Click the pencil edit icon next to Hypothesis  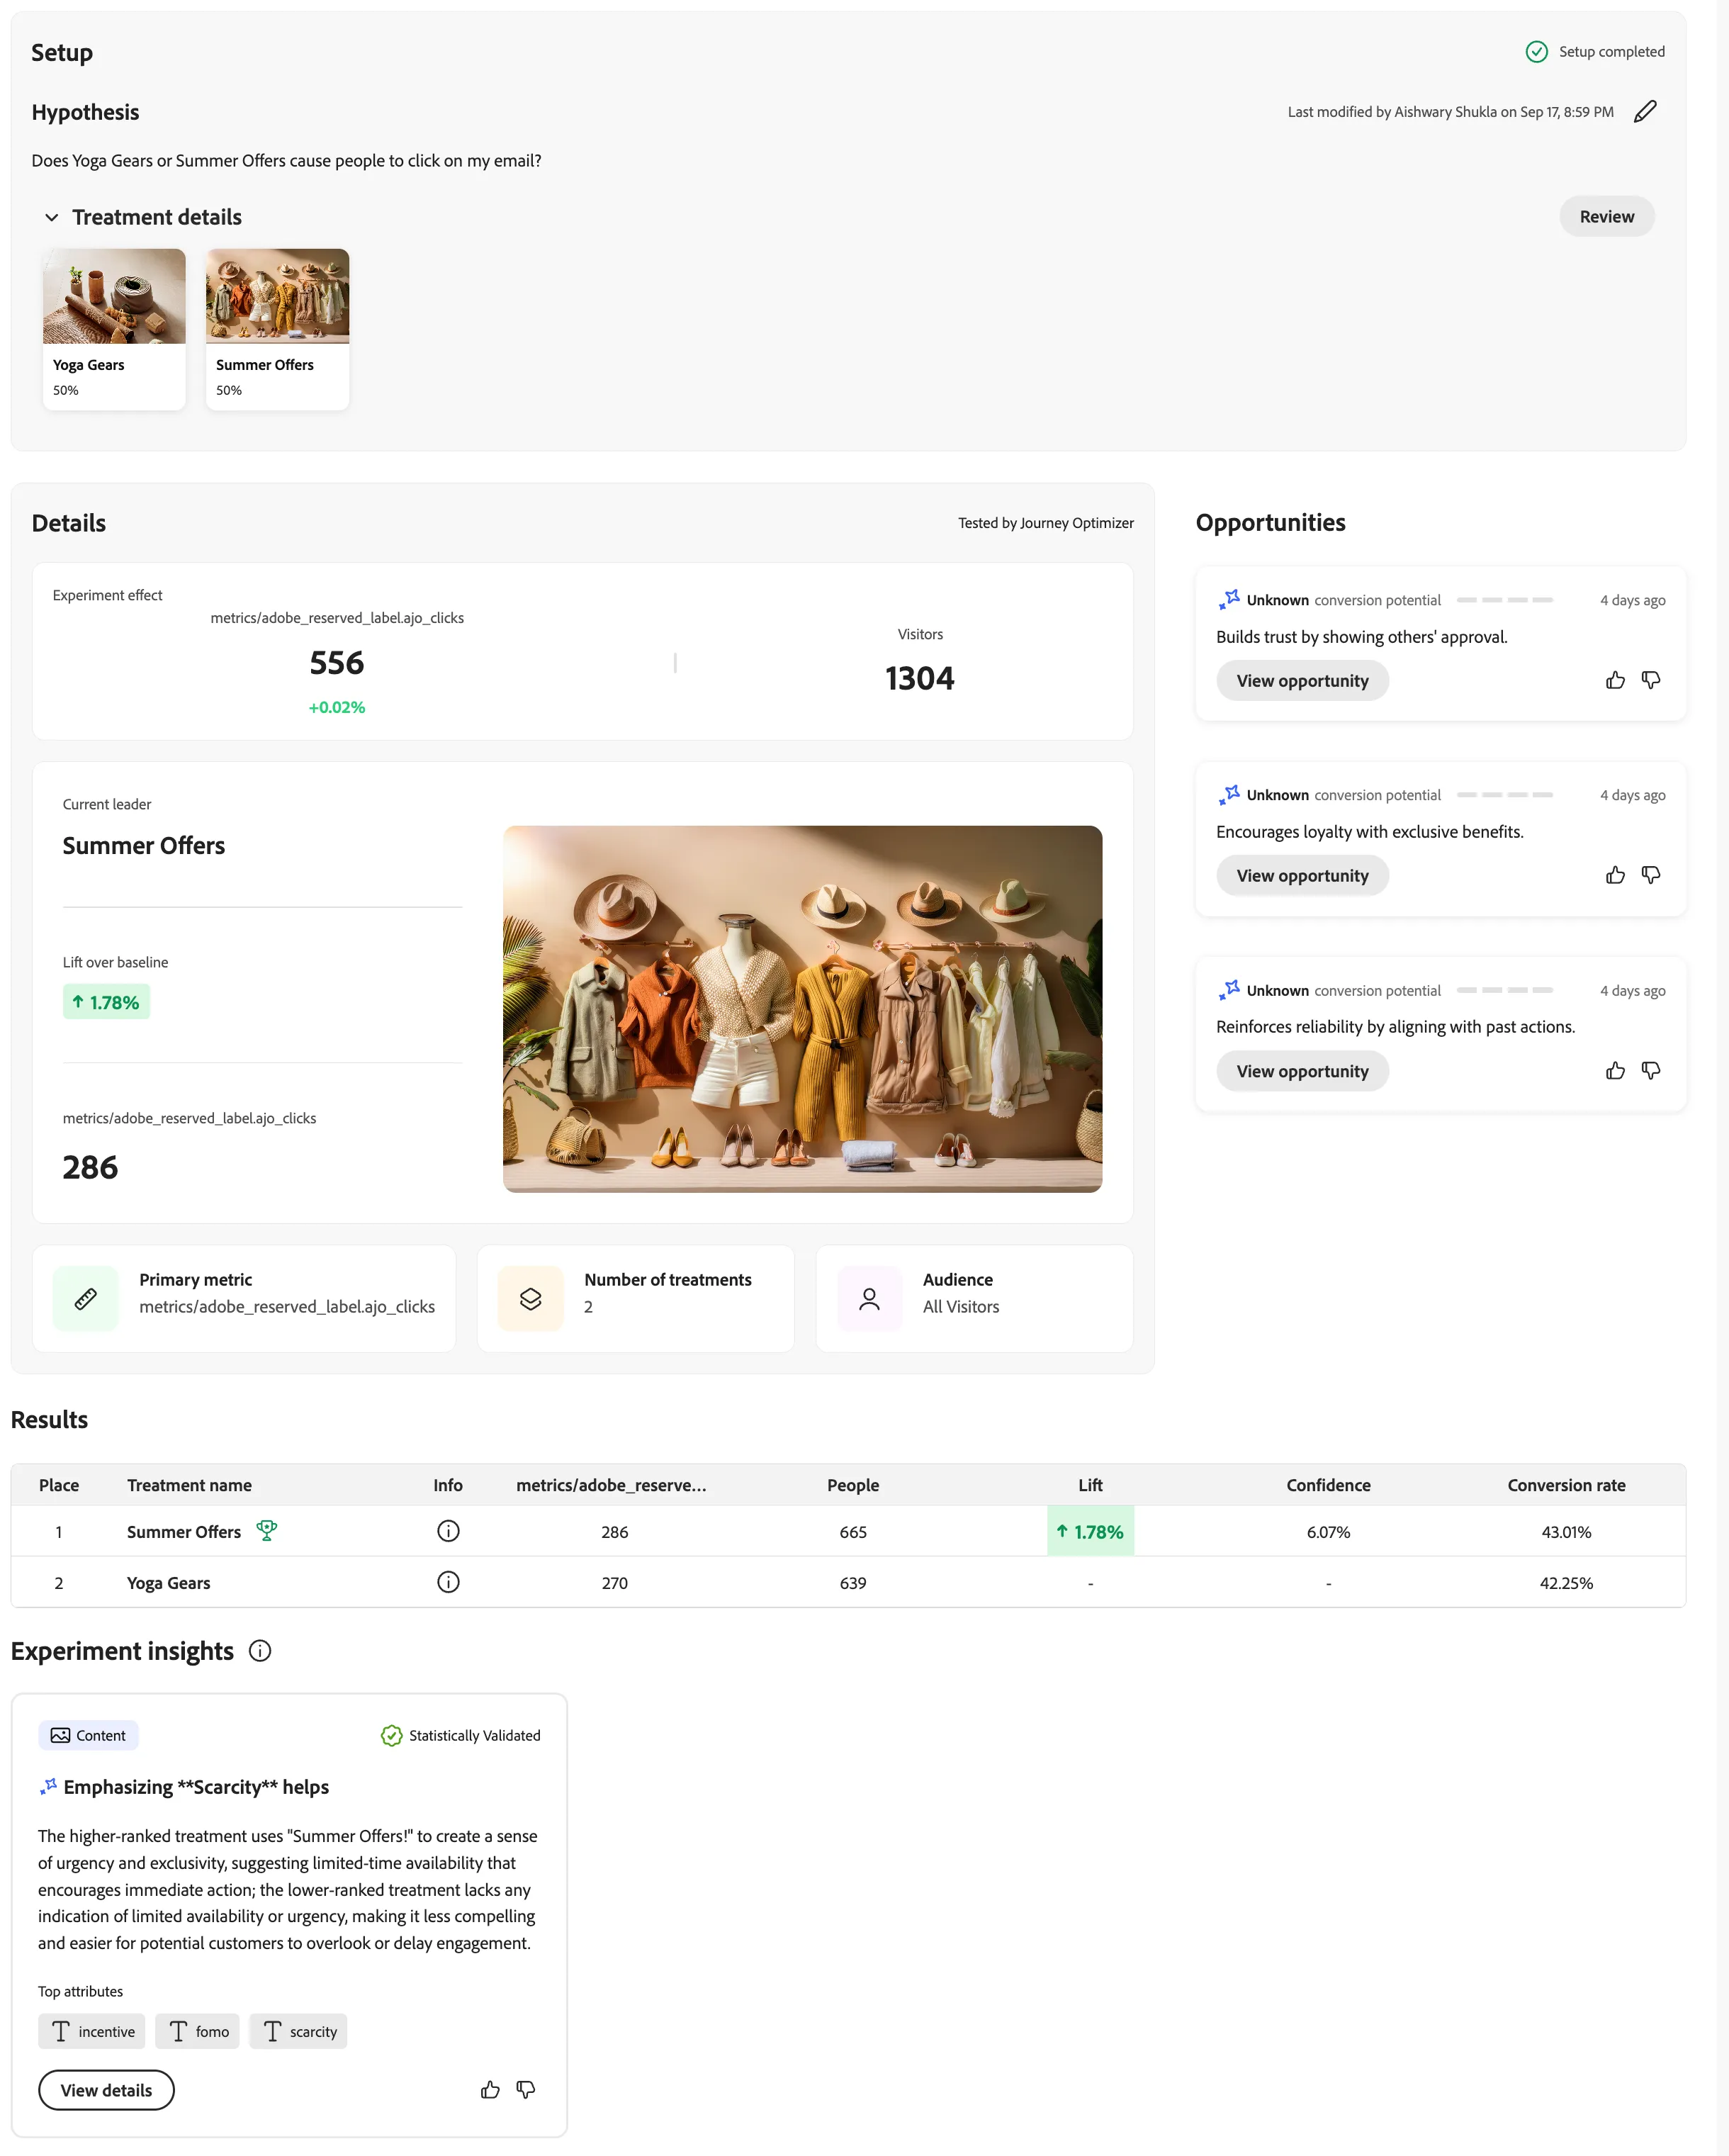(1645, 111)
